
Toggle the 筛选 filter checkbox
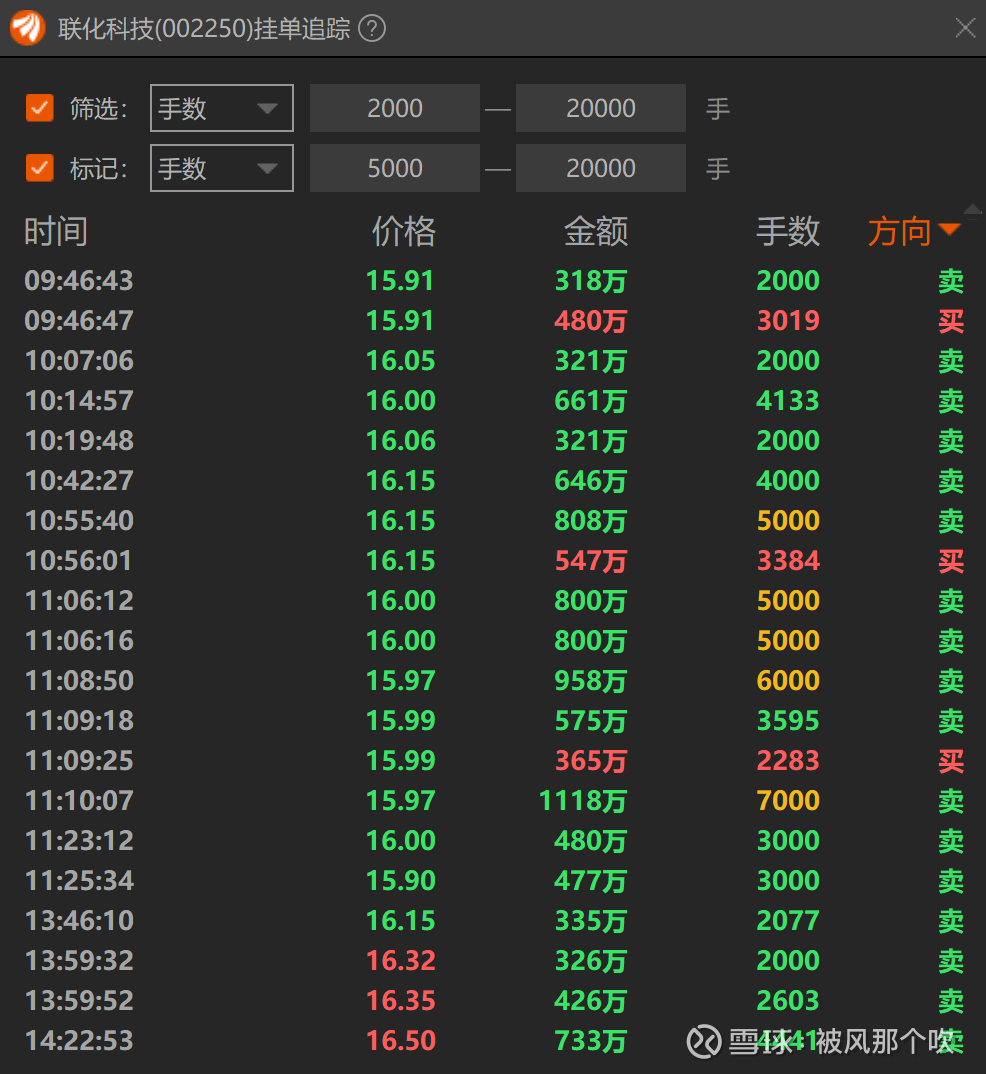40,108
